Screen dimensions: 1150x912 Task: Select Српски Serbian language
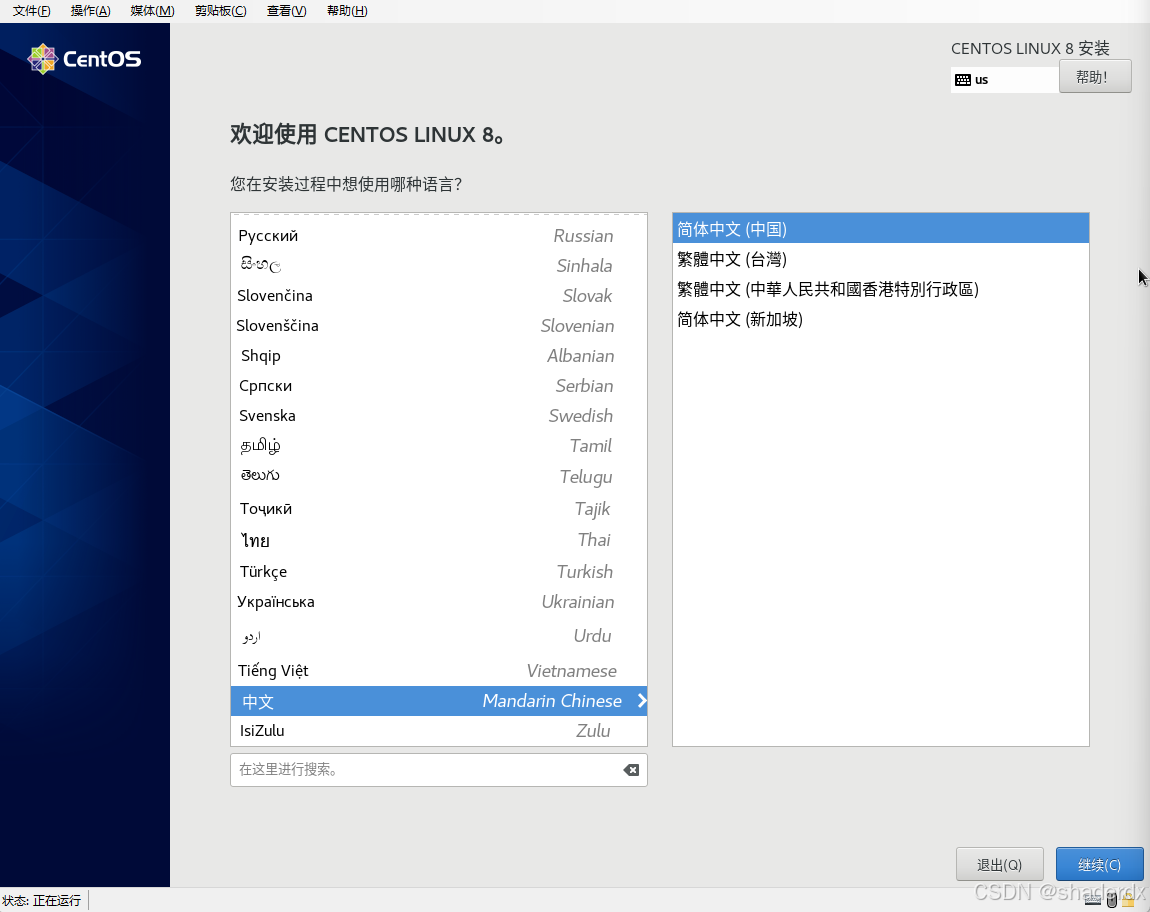439,386
